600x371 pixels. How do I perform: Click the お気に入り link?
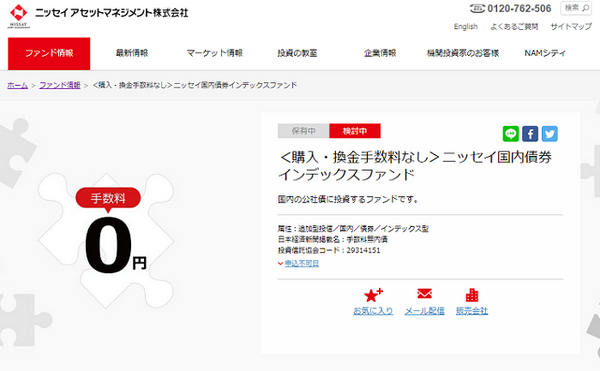click(x=373, y=311)
